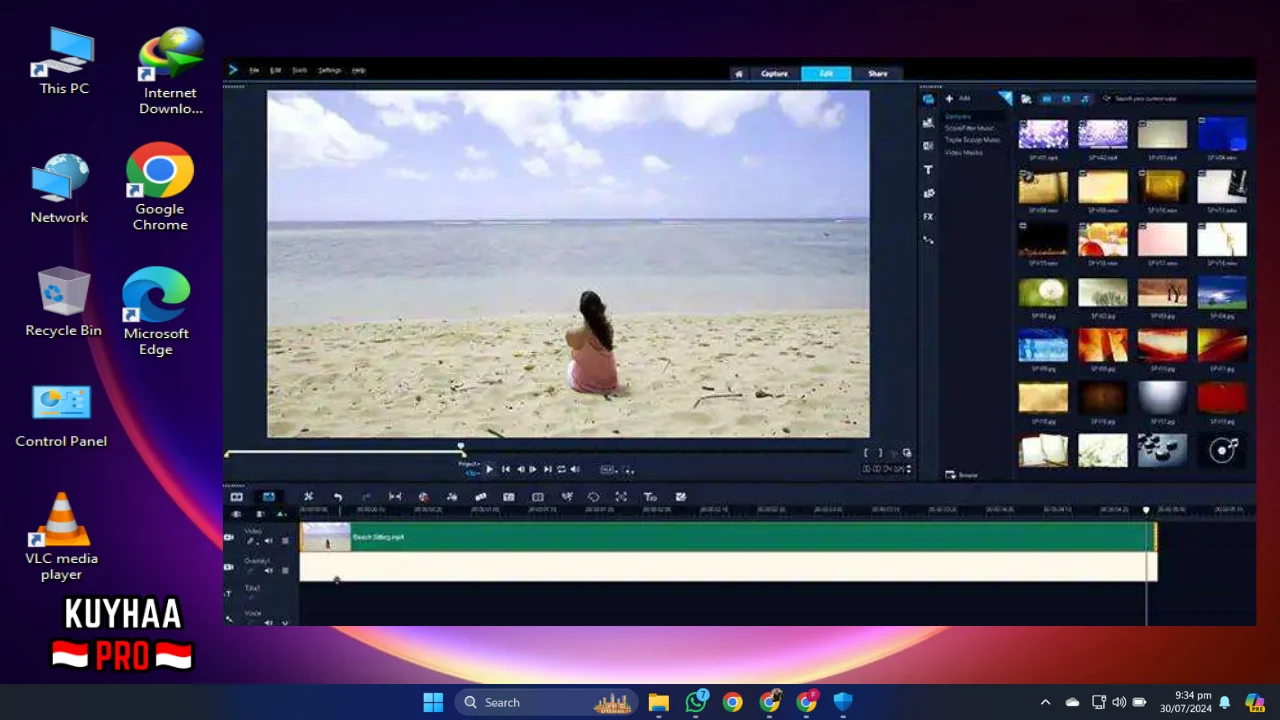Open the Sound Mixer icon
The height and width of the screenshot is (720, 1280).
tap(452, 497)
